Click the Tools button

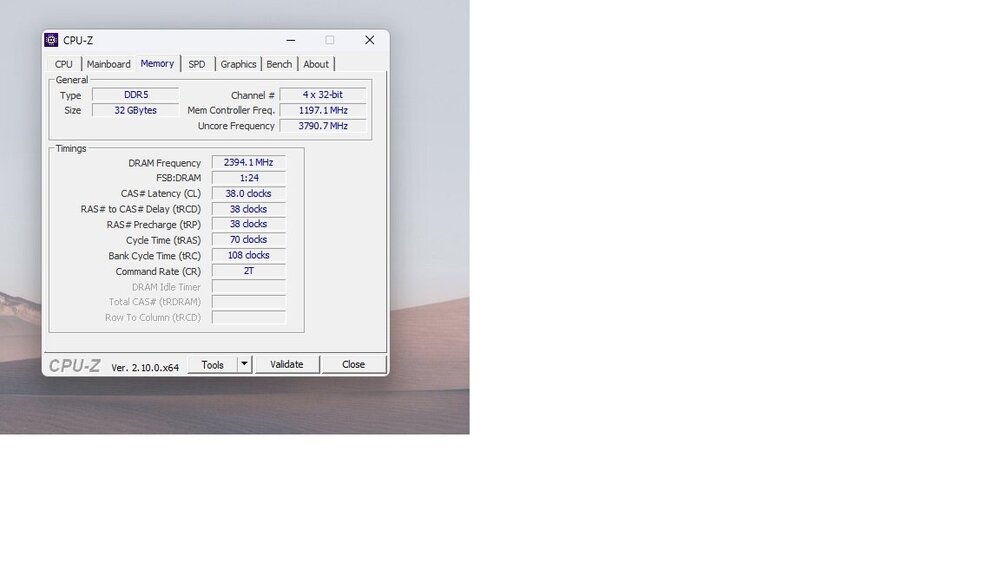tap(212, 365)
